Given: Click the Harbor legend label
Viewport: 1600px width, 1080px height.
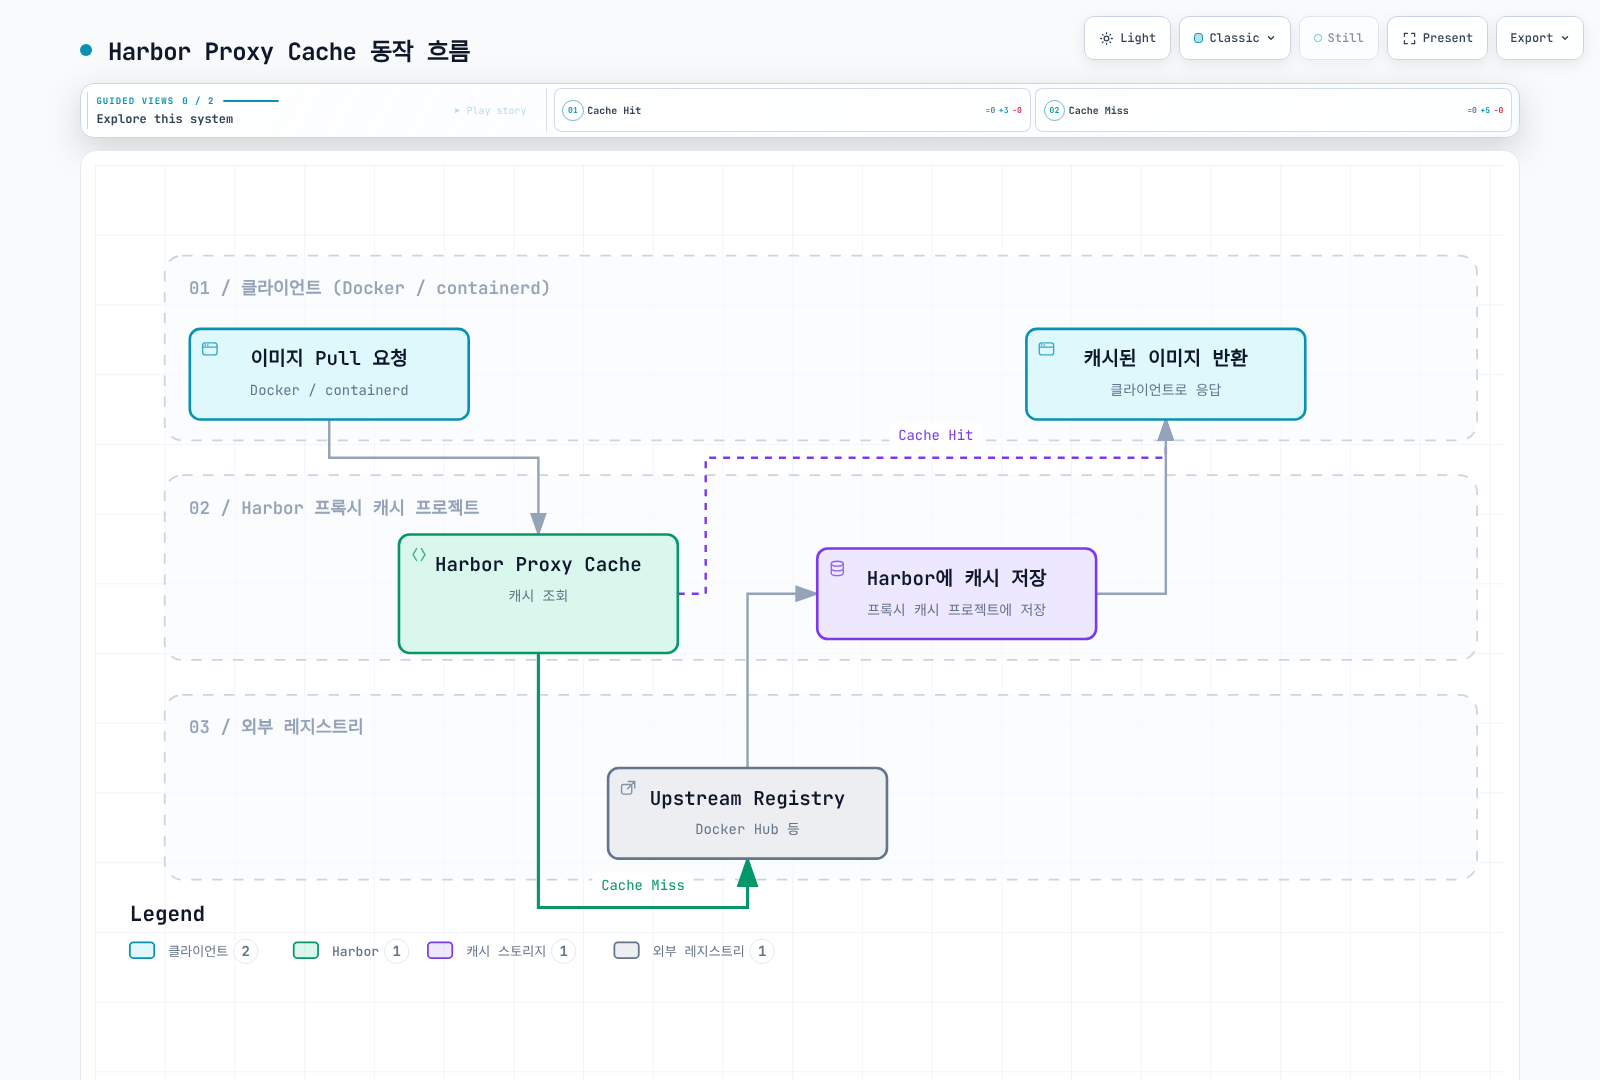Looking at the screenshot, I should (355, 951).
